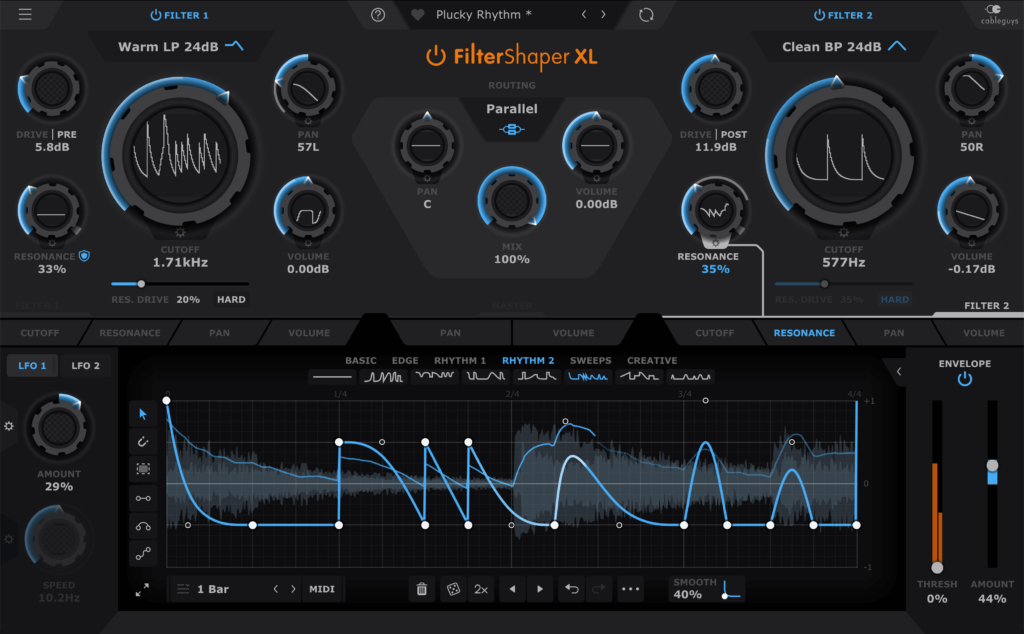Toggle Filter 2 power on or off
1024x634 pixels.
pos(819,15)
